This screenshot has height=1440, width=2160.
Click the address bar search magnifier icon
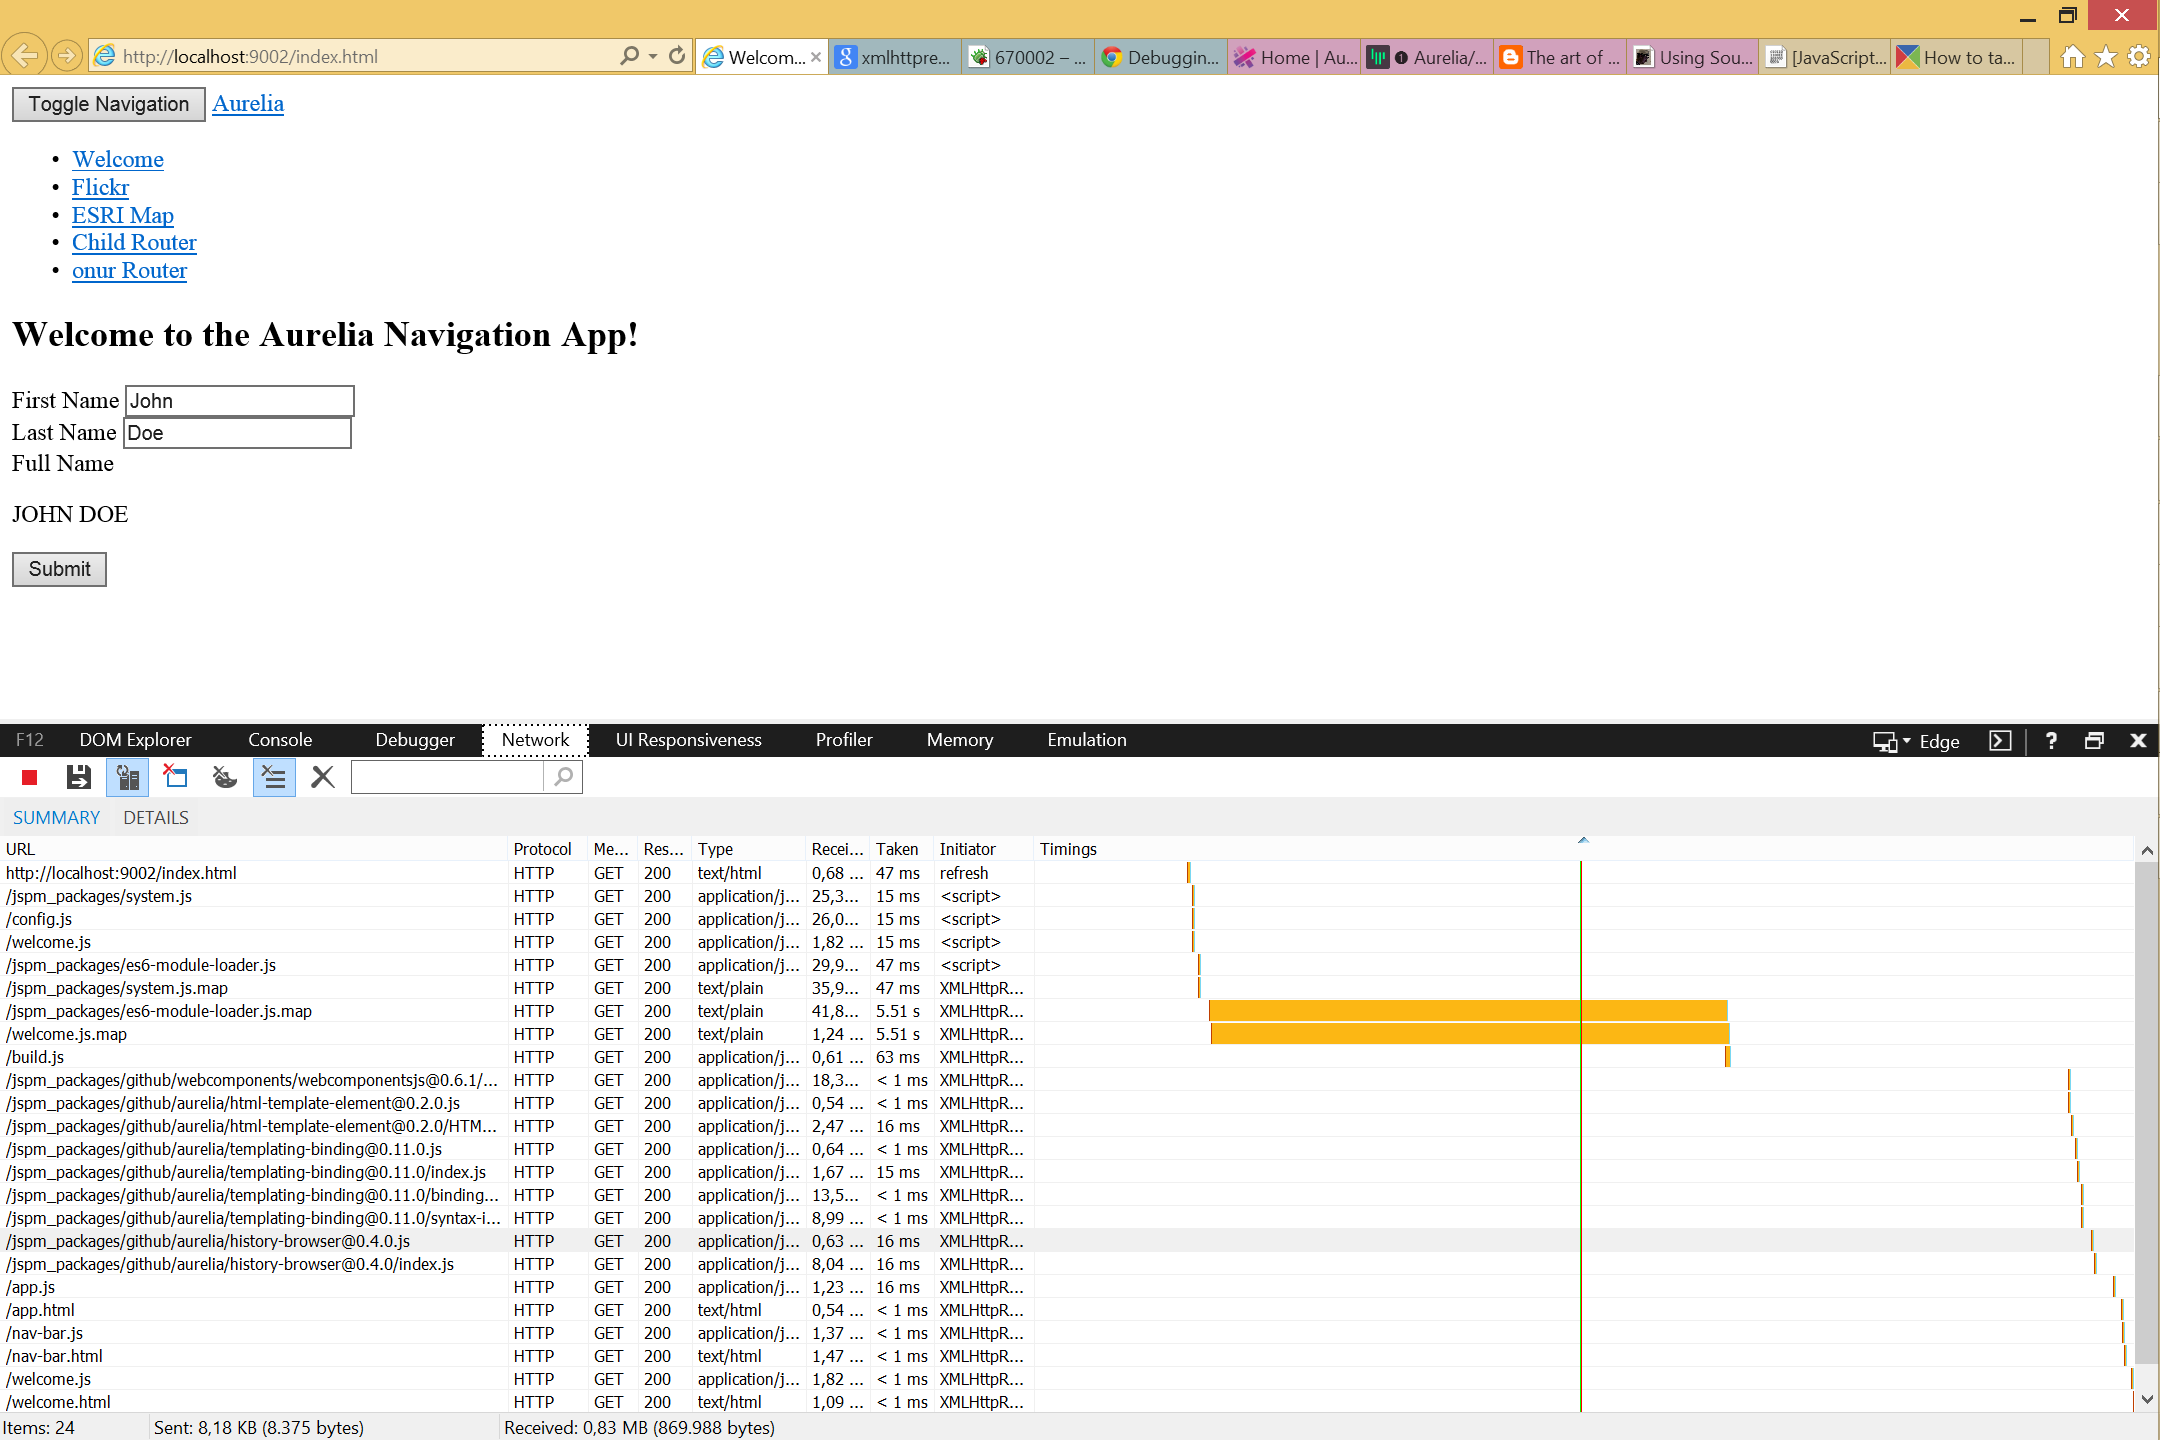(x=629, y=56)
